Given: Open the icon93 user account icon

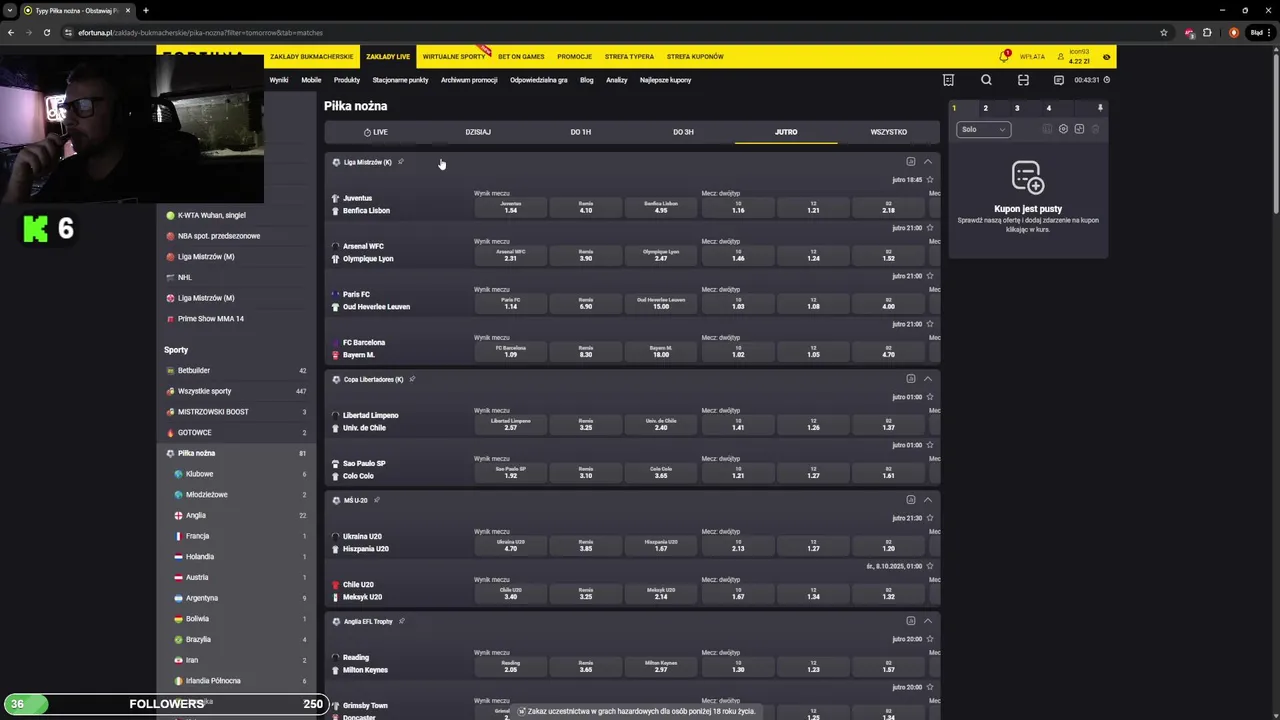Looking at the screenshot, I should (x=1061, y=57).
